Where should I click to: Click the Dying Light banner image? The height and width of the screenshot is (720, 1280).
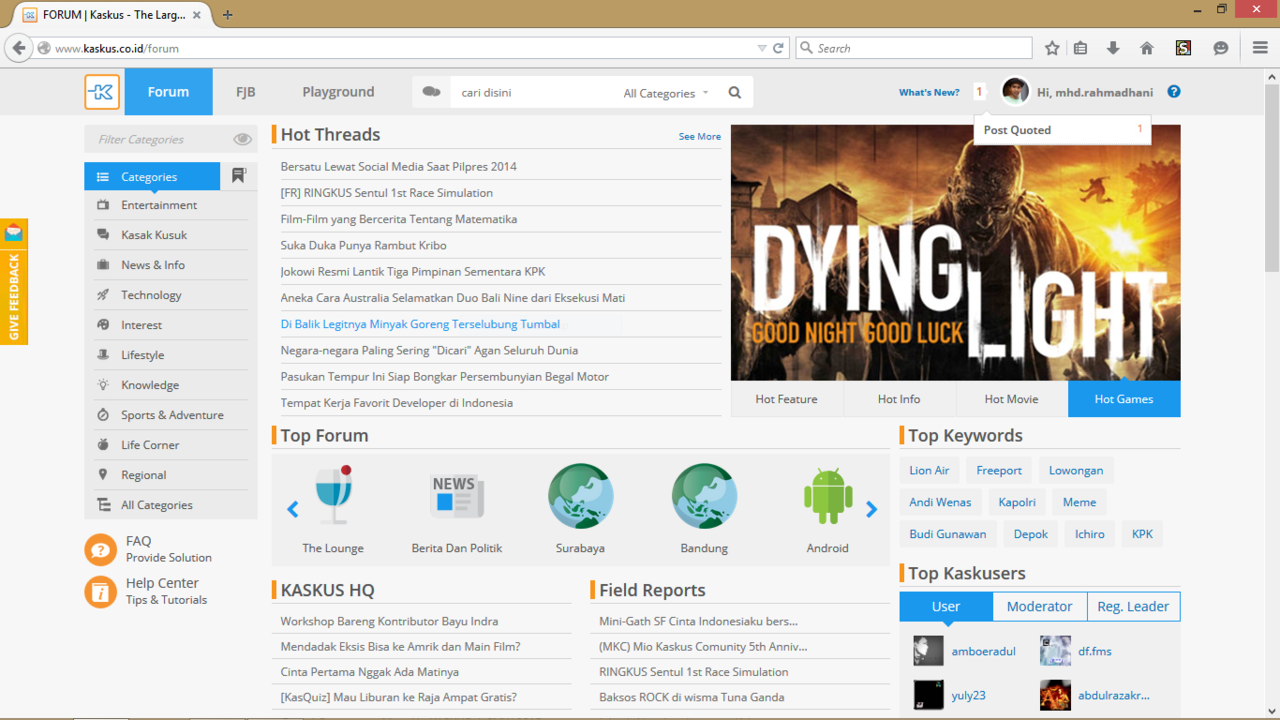[x=956, y=253]
